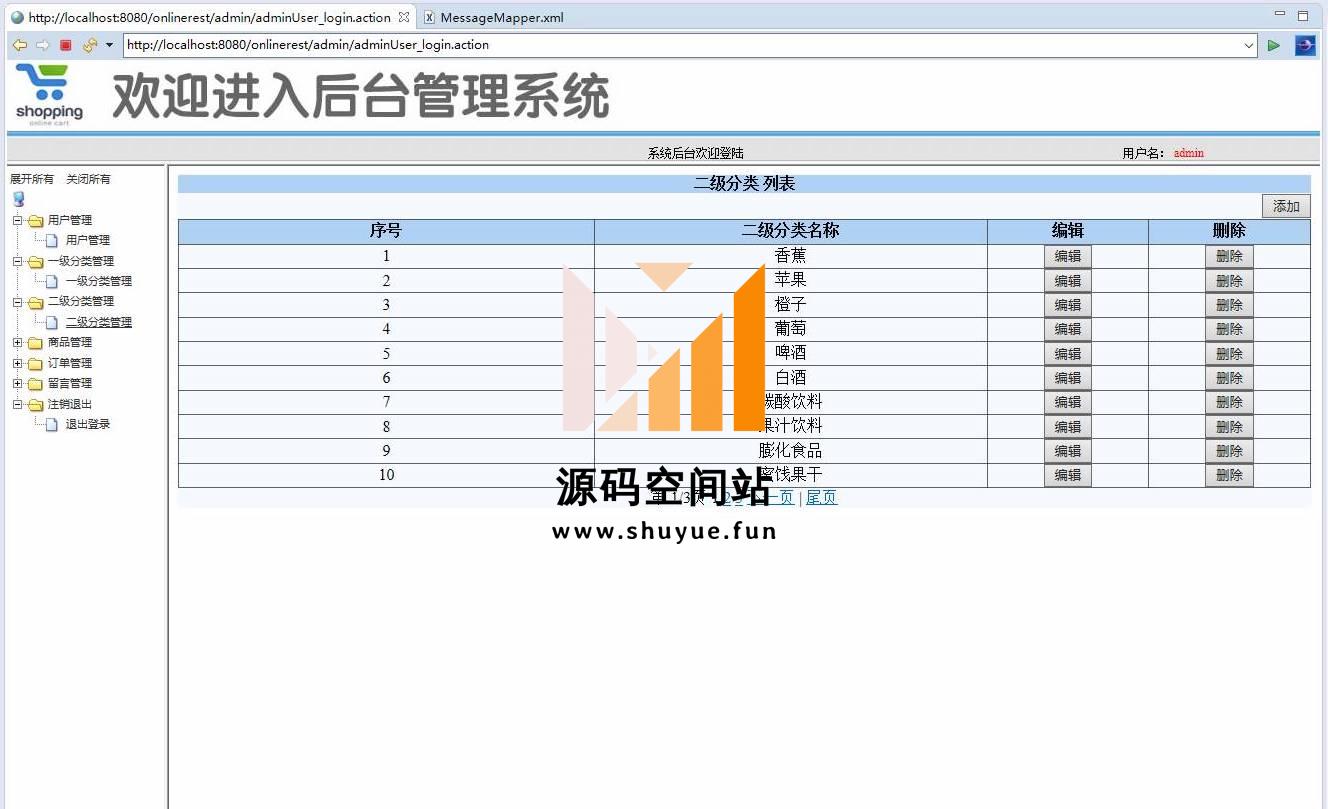Click the browser forward arrow icon

[42, 45]
